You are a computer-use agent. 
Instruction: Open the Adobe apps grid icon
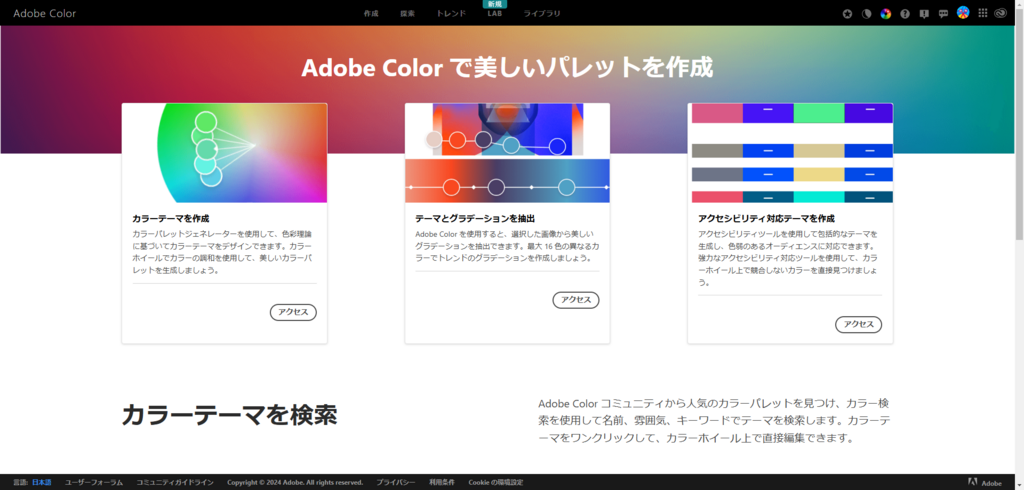click(982, 13)
